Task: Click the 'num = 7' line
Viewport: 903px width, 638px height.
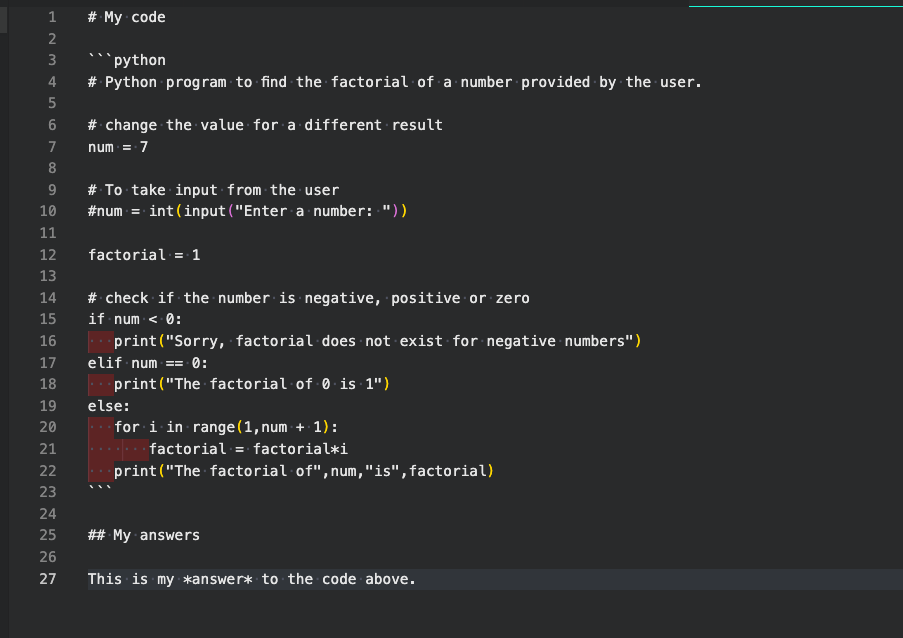Action: click(x=118, y=147)
